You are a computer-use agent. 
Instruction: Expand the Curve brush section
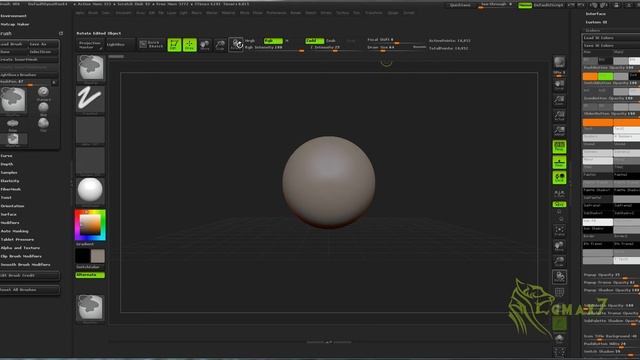tap(7, 156)
